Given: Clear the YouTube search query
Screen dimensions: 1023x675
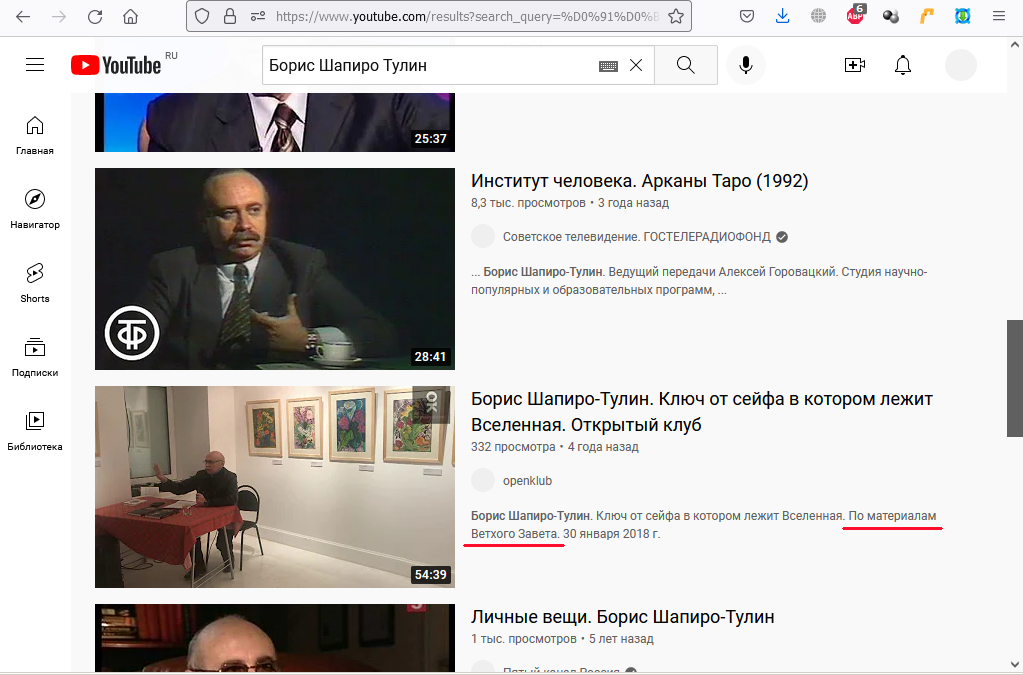Looking at the screenshot, I should point(636,65).
